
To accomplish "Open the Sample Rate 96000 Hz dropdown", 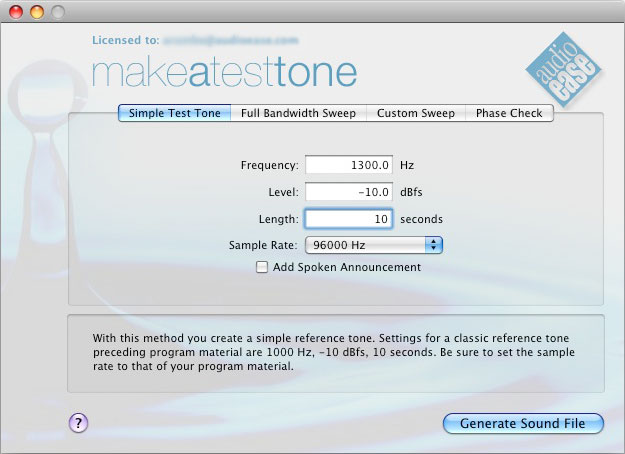I will (x=373, y=245).
